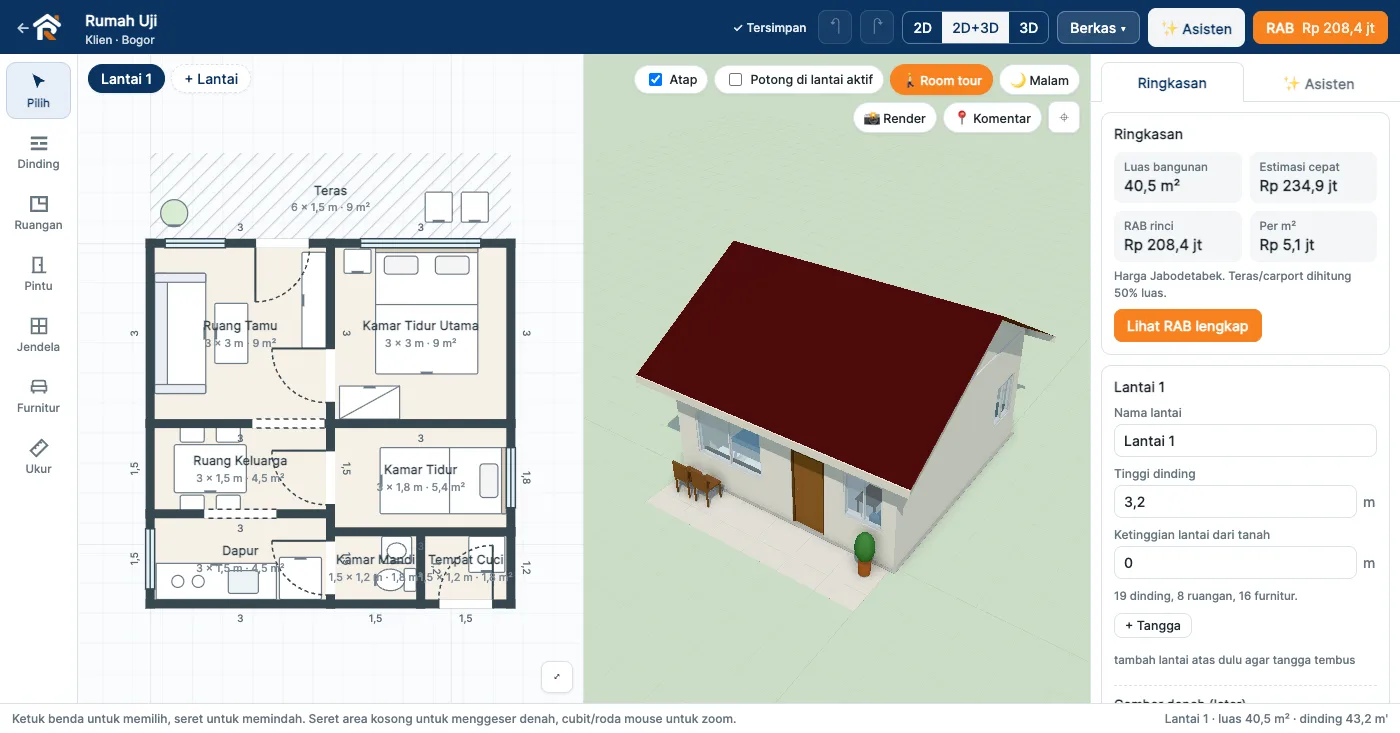The height and width of the screenshot is (733, 1400).
Task: Edit Ketinggian lantai dari tanah value
Action: [1235, 563]
